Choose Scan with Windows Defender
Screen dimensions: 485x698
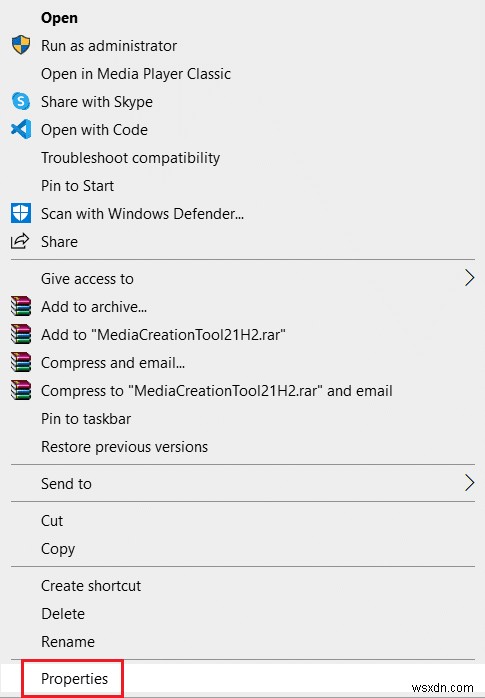[x=142, y=214]
